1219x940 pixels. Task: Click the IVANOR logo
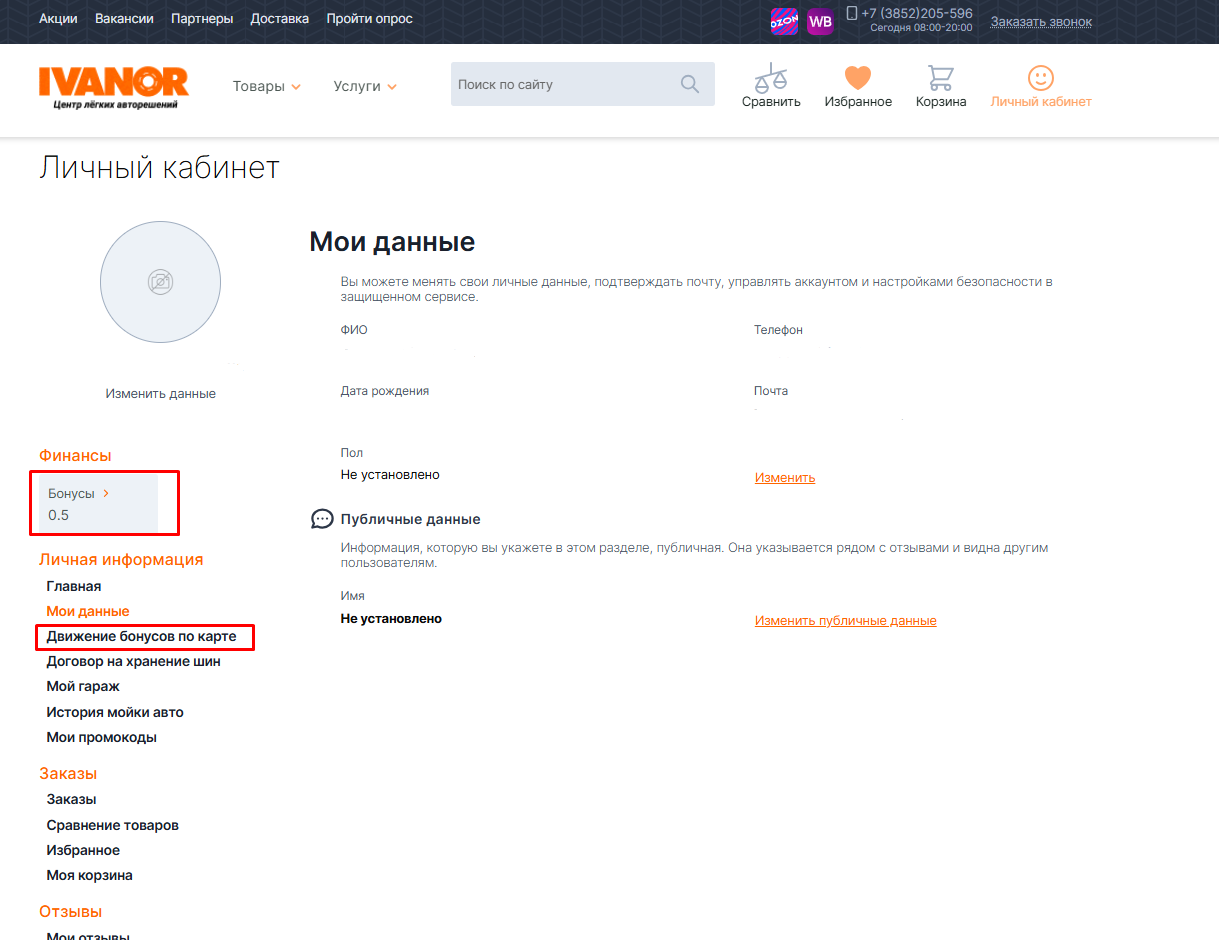click(x=113, y=87)
